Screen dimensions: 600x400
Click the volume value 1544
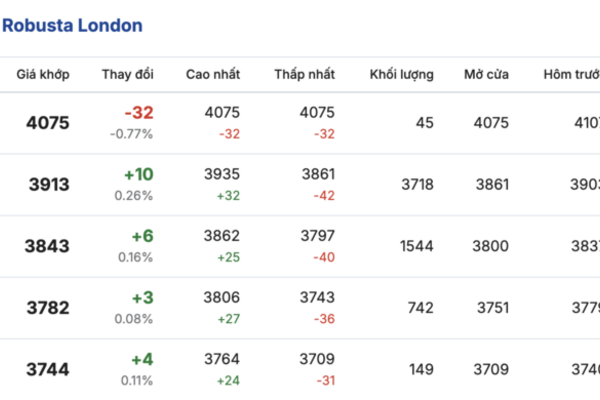[415, 246]
